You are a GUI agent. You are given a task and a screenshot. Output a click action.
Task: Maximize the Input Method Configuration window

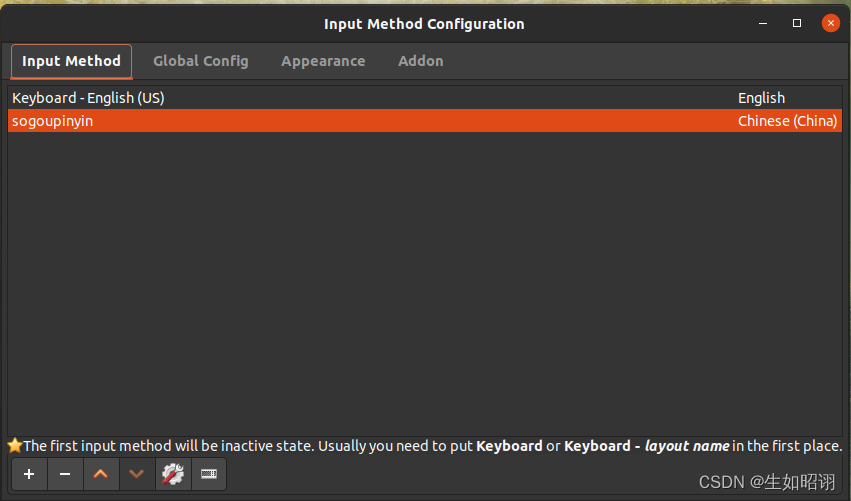tap(797, 23)
